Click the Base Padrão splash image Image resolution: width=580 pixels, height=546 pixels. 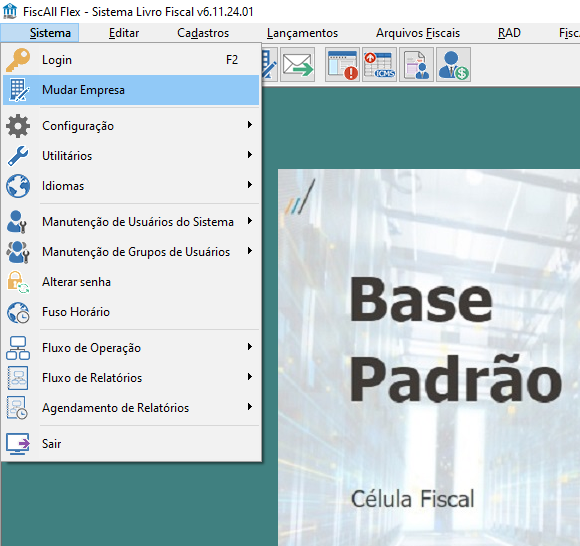pos(429,357)
